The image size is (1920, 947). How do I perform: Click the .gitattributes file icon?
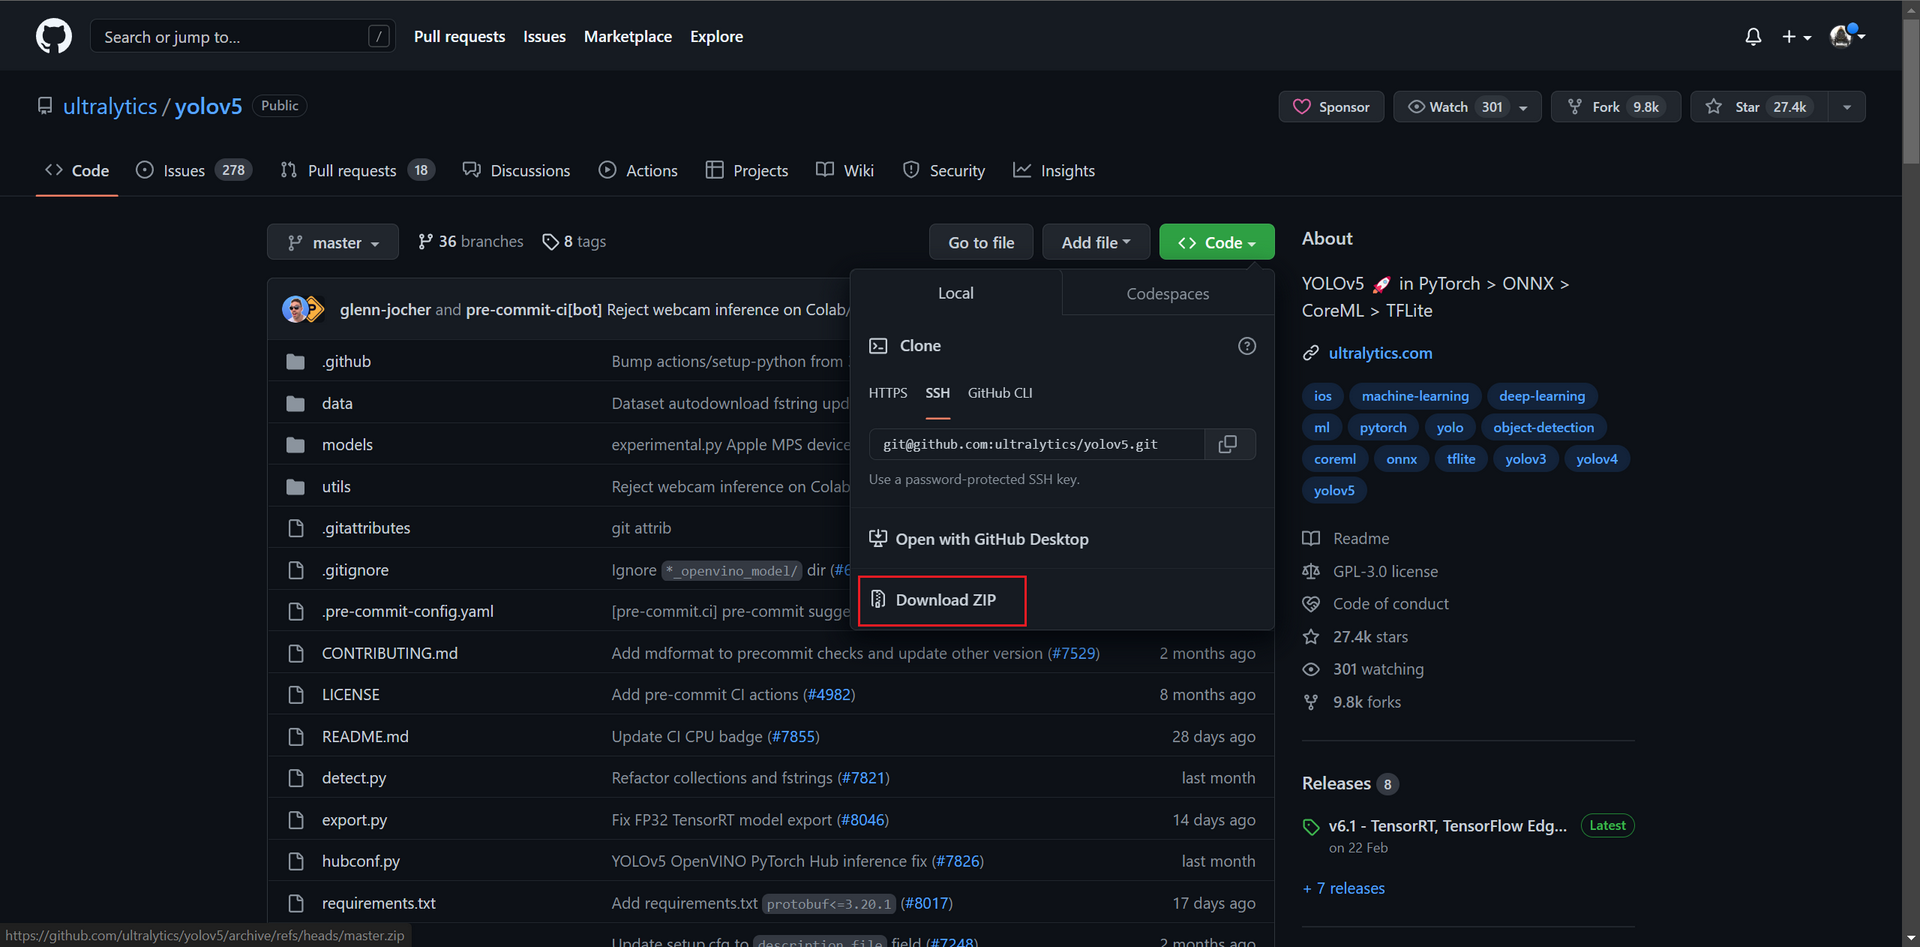[295, 528]
